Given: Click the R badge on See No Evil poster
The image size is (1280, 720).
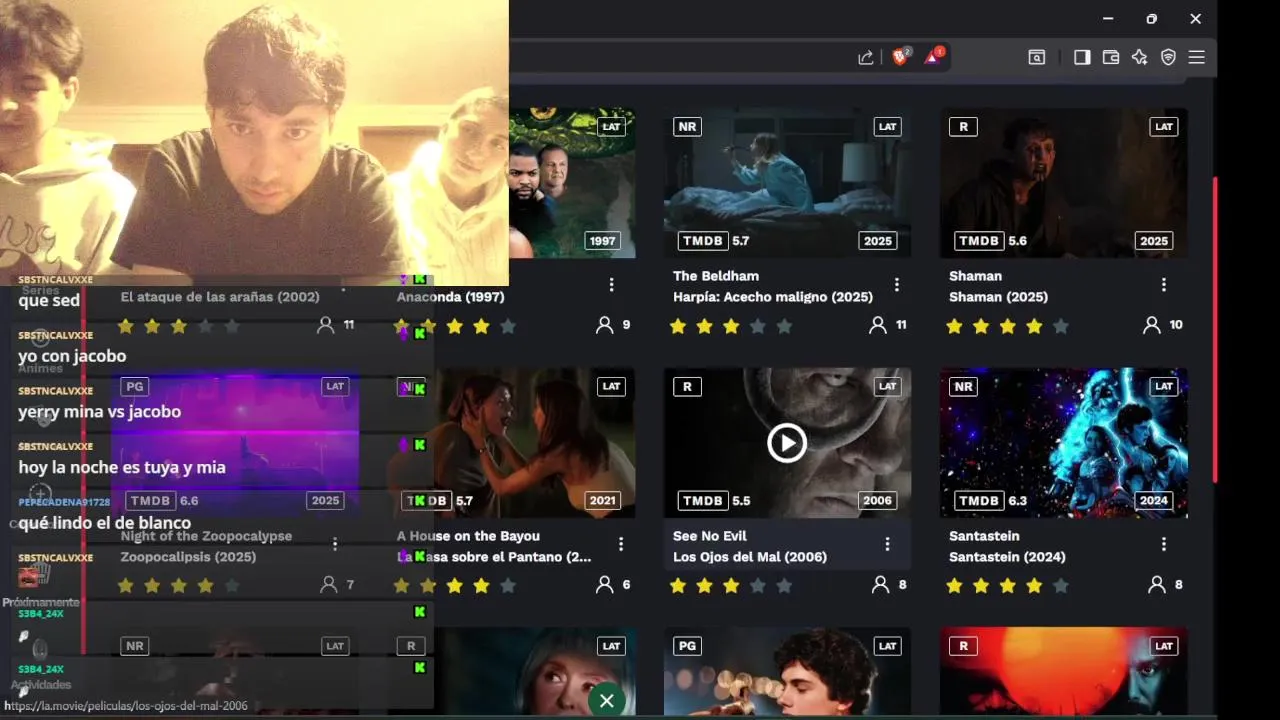Looking at the screenshot, I should [687, 386].
